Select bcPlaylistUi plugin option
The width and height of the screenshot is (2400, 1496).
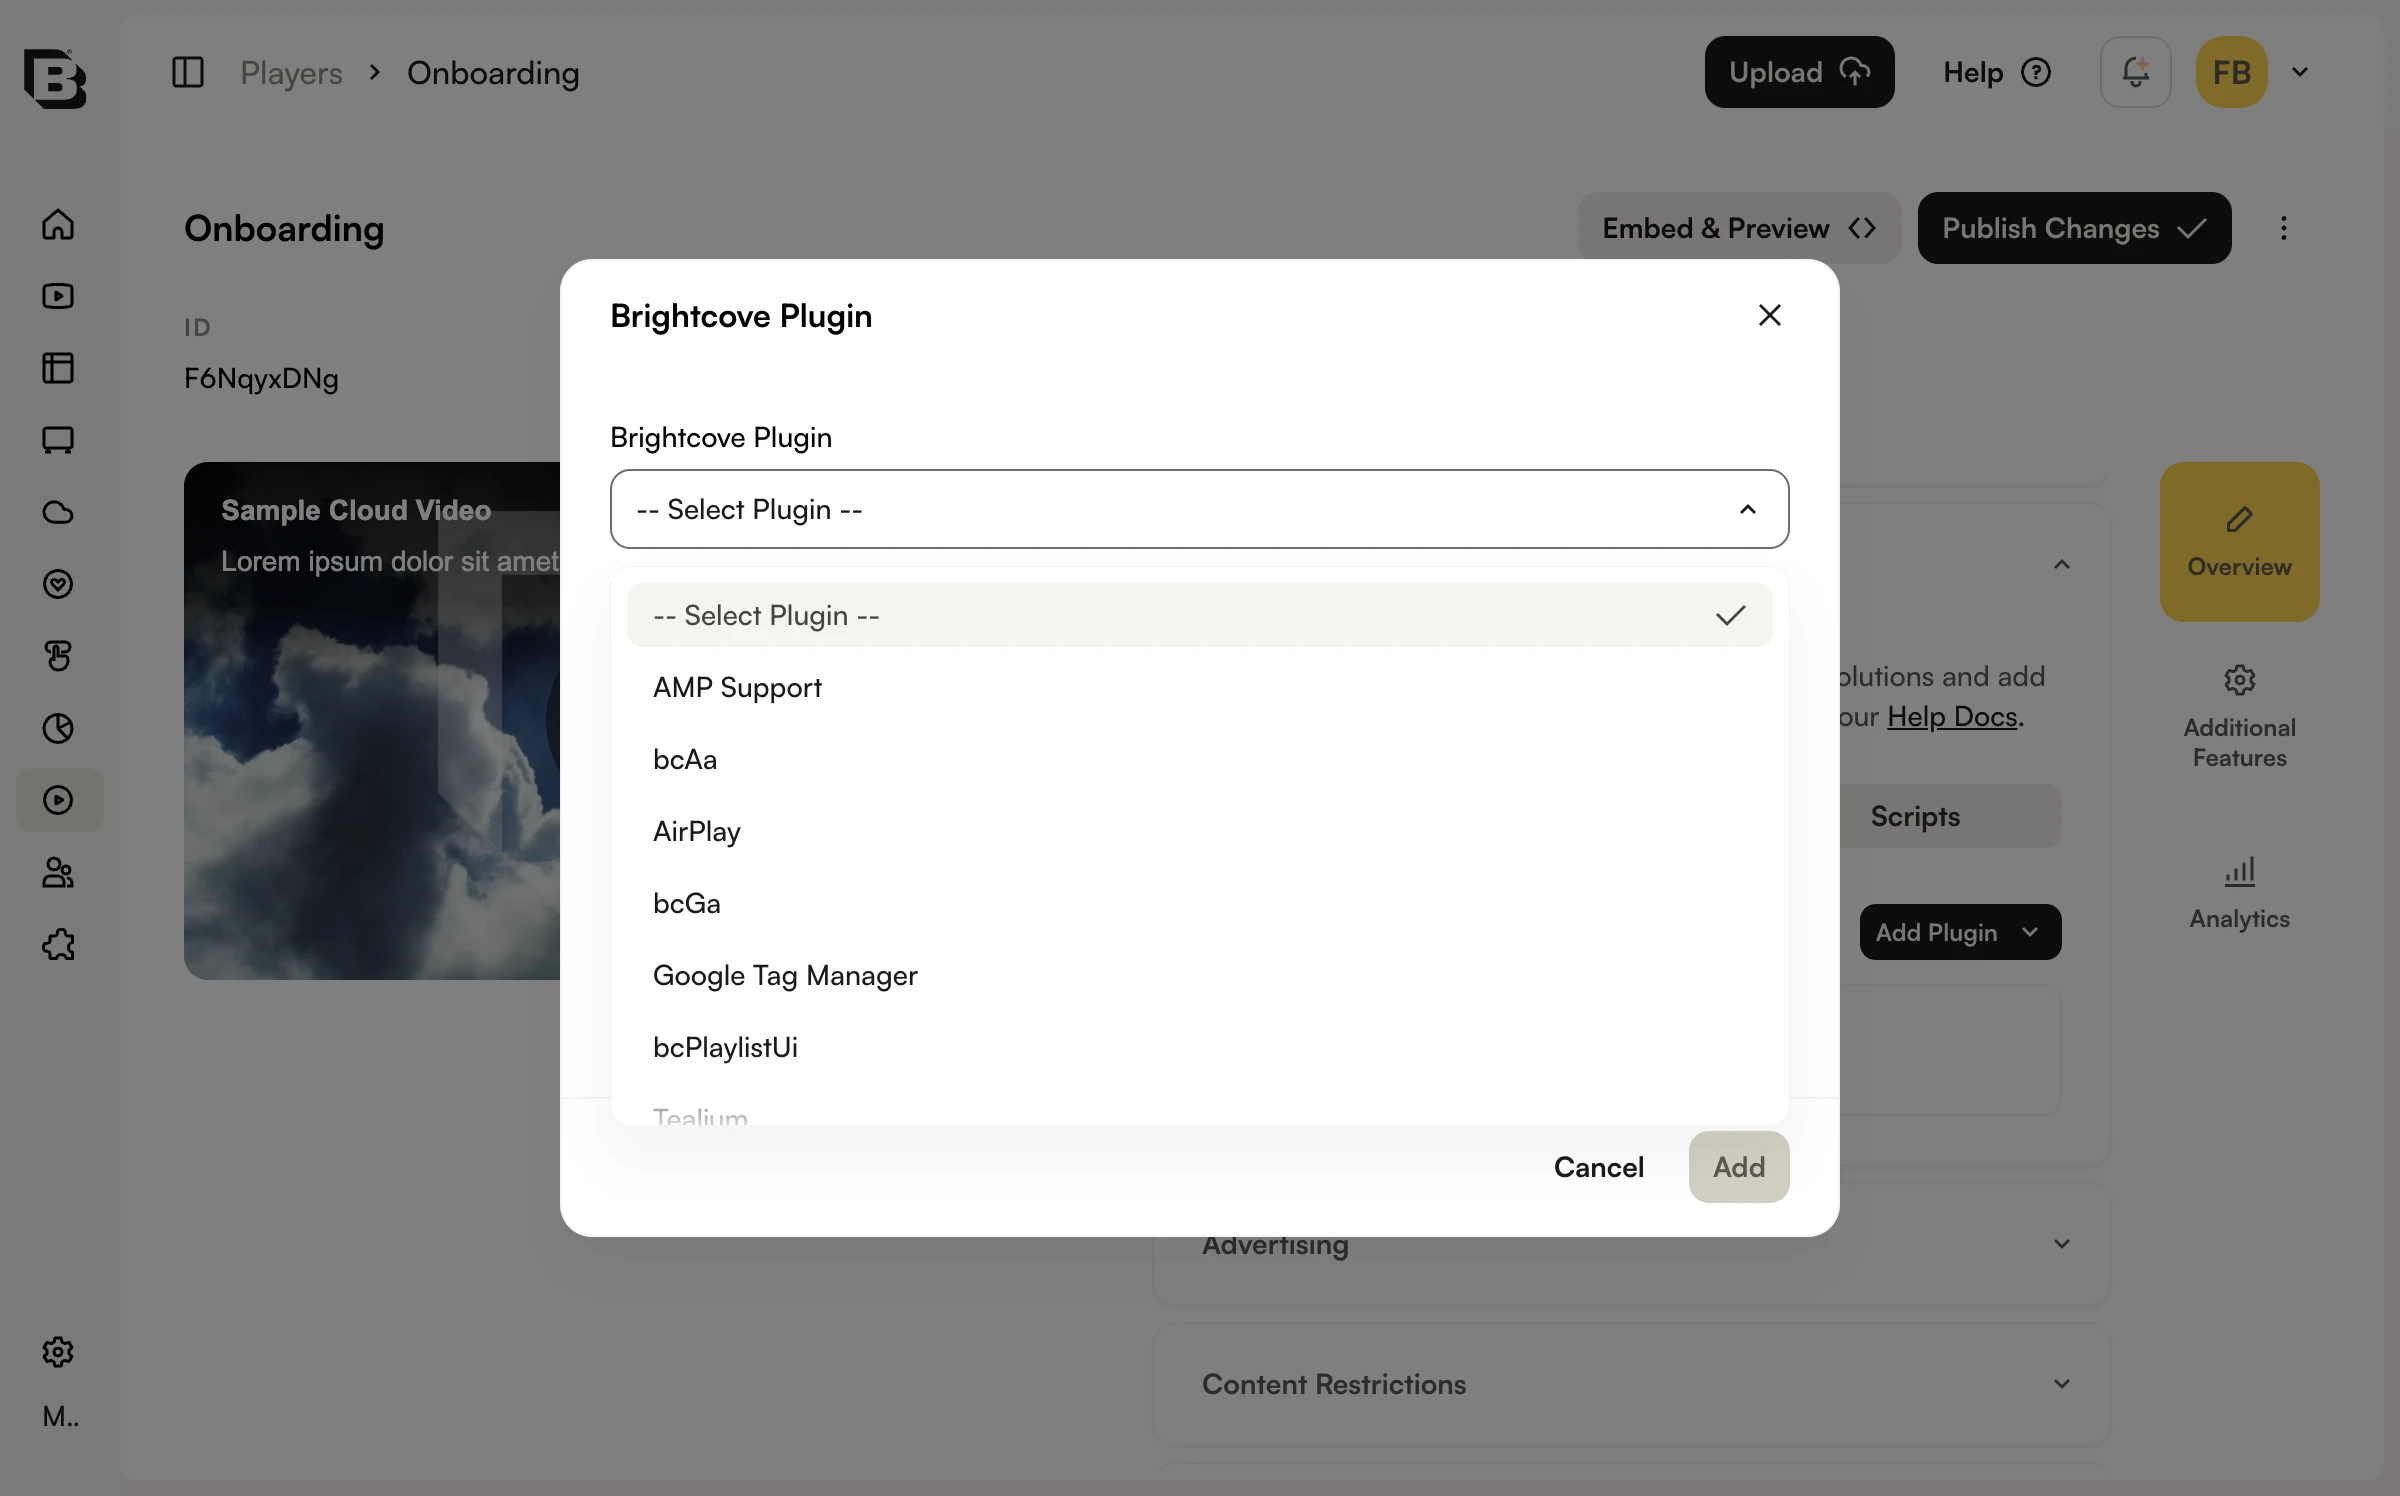click(1199, 1047)
